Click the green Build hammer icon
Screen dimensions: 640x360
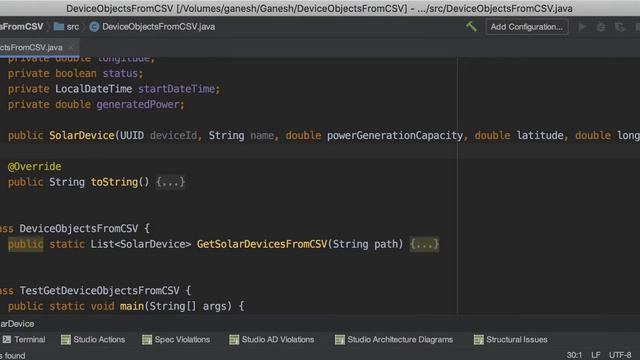[x=471, y=27]
